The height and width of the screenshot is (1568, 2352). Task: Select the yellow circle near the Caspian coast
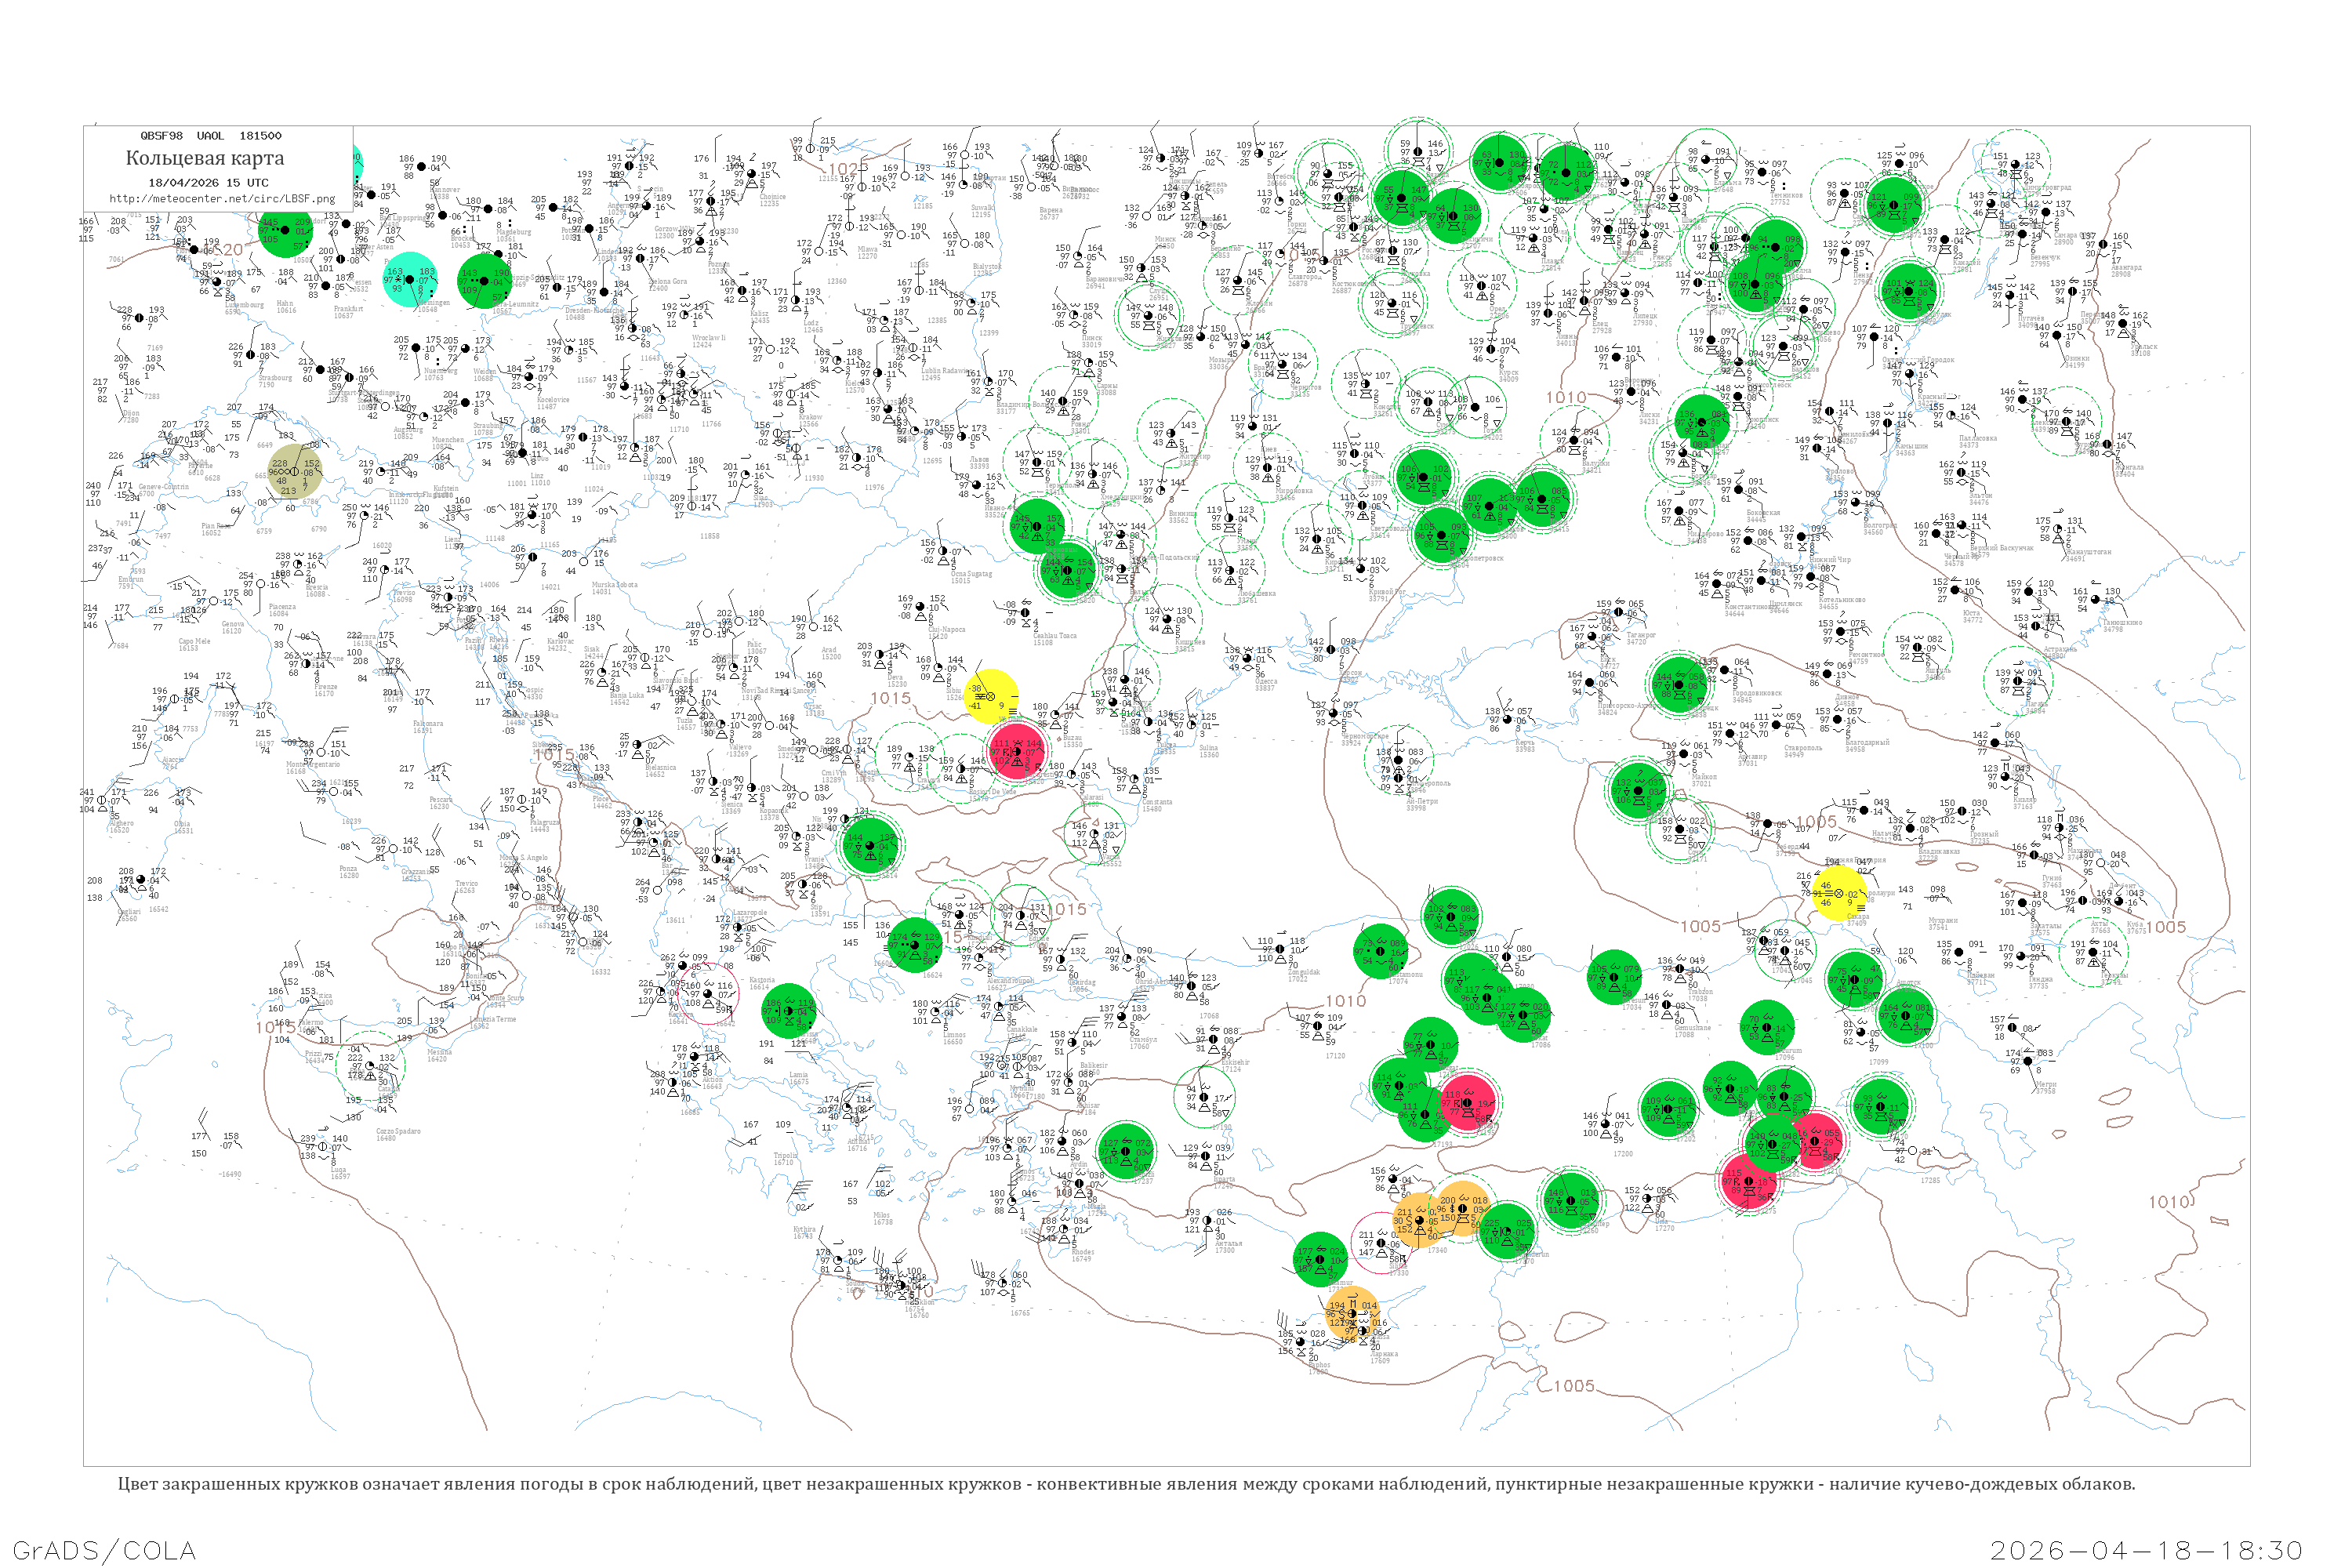(1839, 893)
